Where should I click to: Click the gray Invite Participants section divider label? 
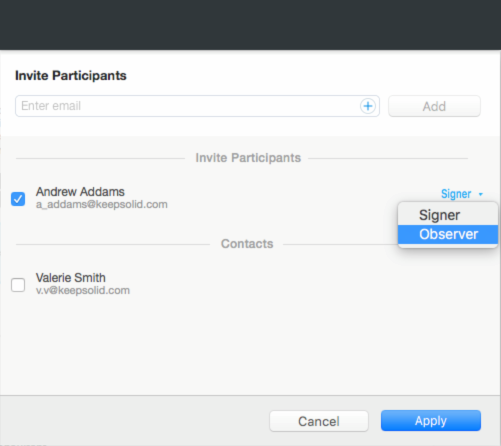pyautogui.click(x=248, y=158)
